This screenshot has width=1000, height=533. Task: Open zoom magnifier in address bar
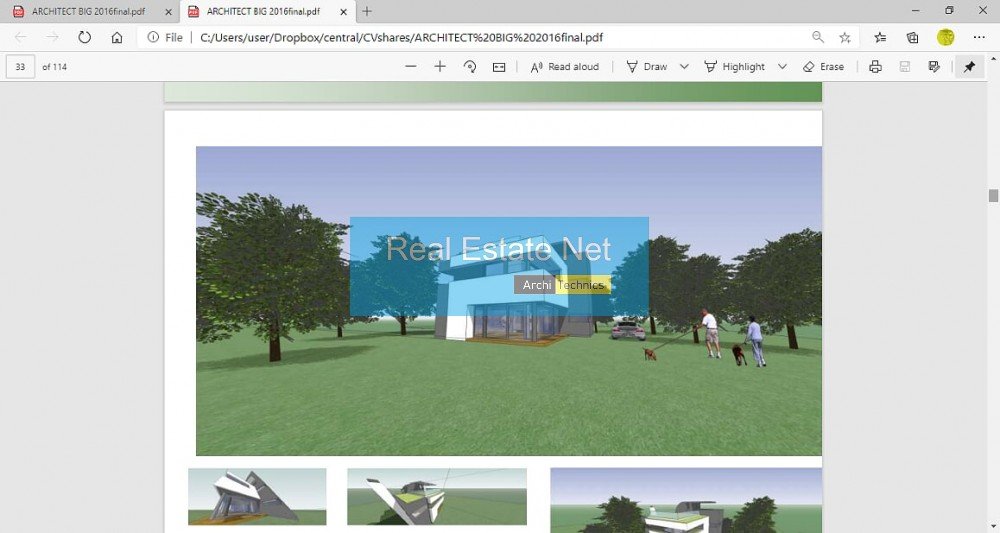[818, 38]
